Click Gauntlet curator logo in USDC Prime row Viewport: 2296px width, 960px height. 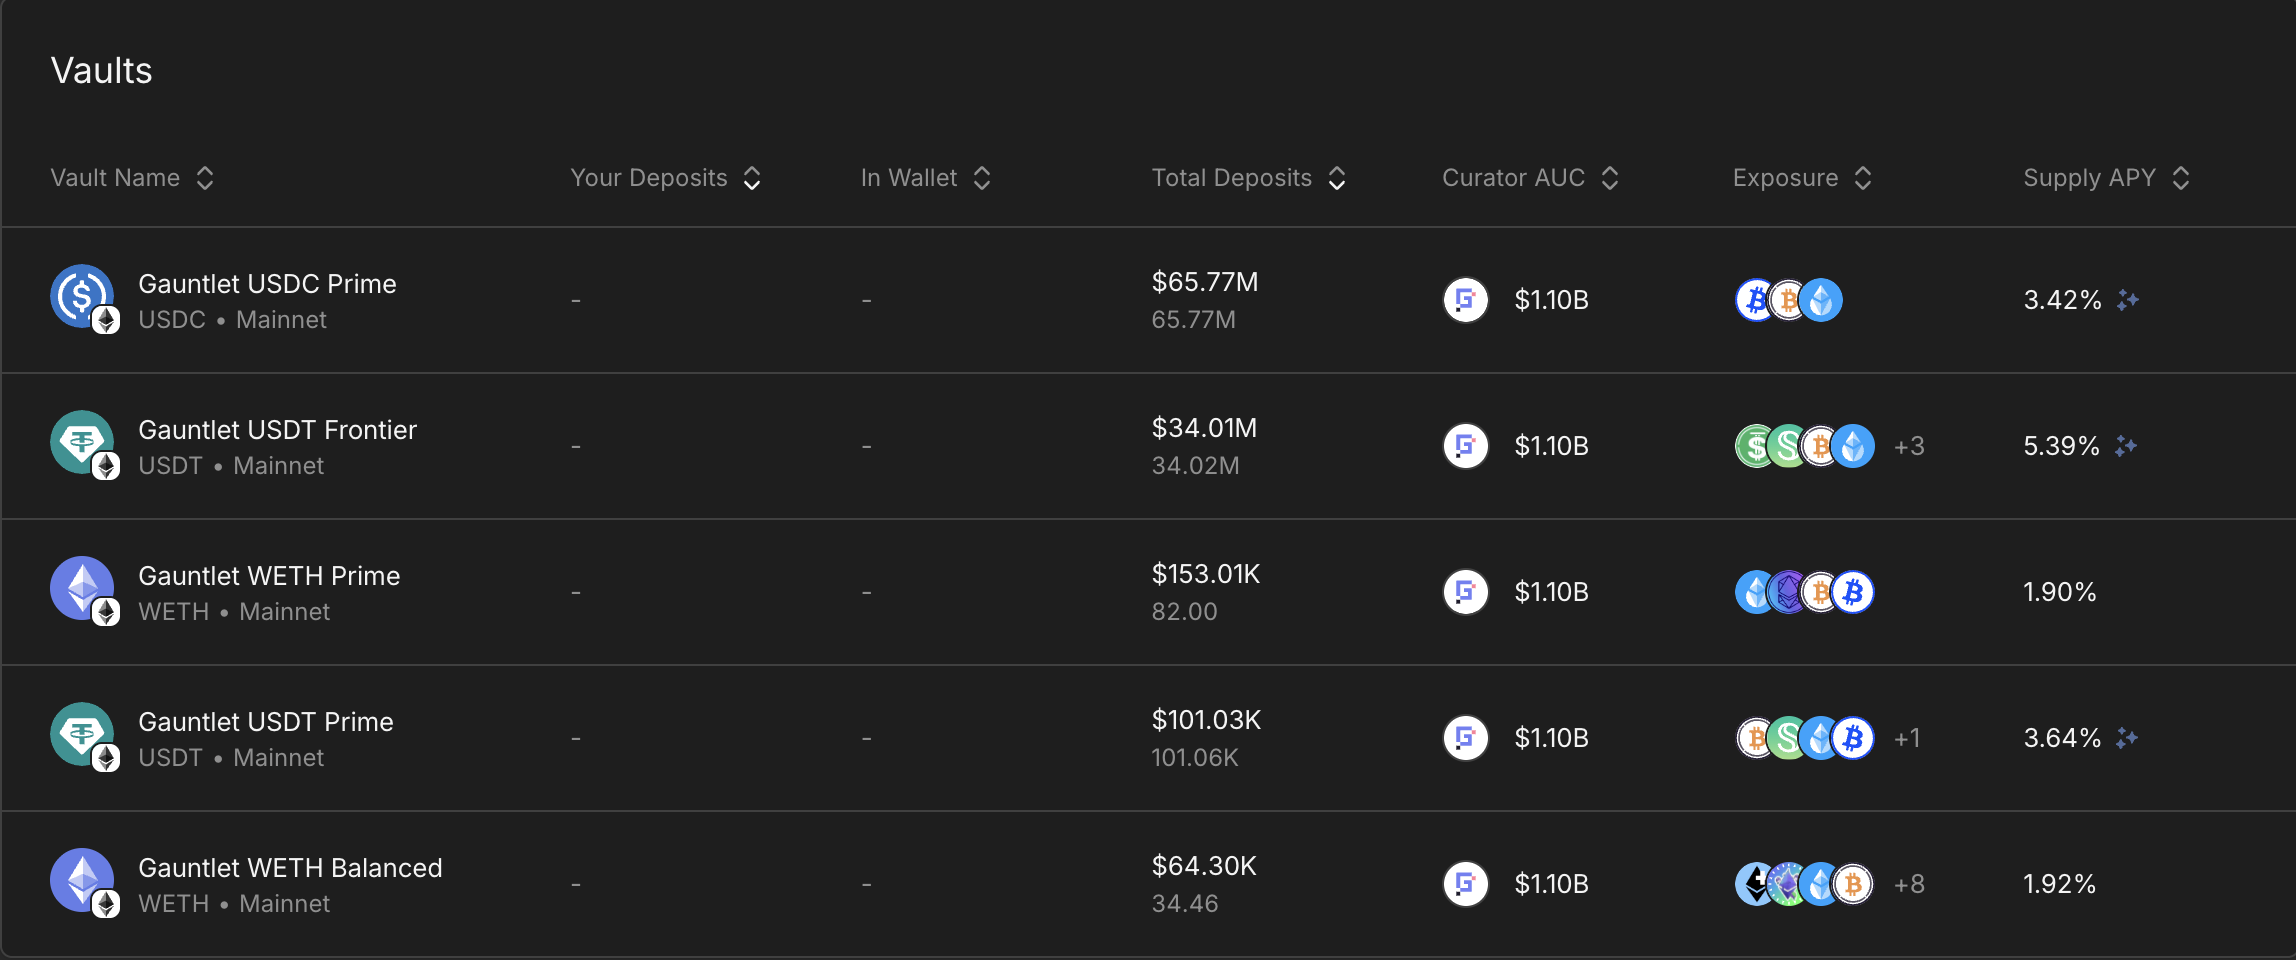pyautogui.click(x=1465, y=300)
